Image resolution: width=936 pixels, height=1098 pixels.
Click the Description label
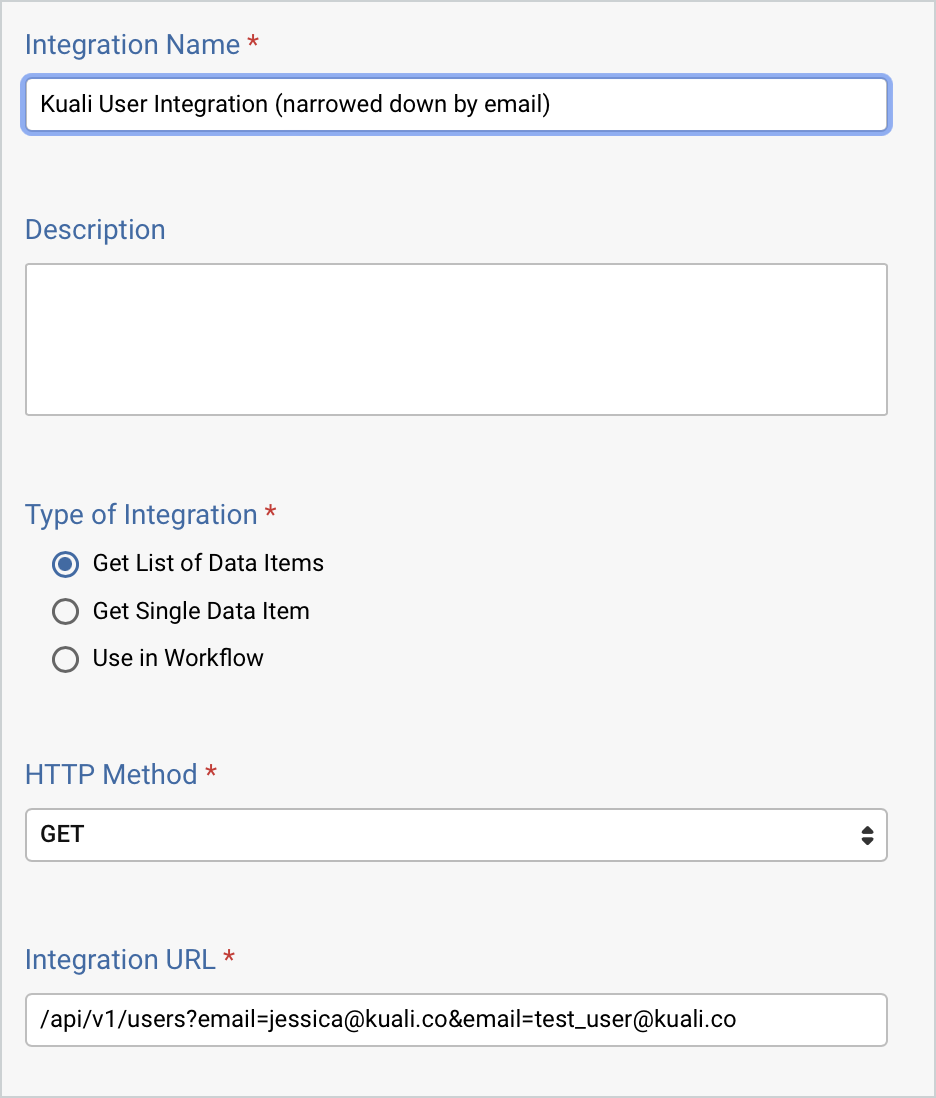point(95,230)
